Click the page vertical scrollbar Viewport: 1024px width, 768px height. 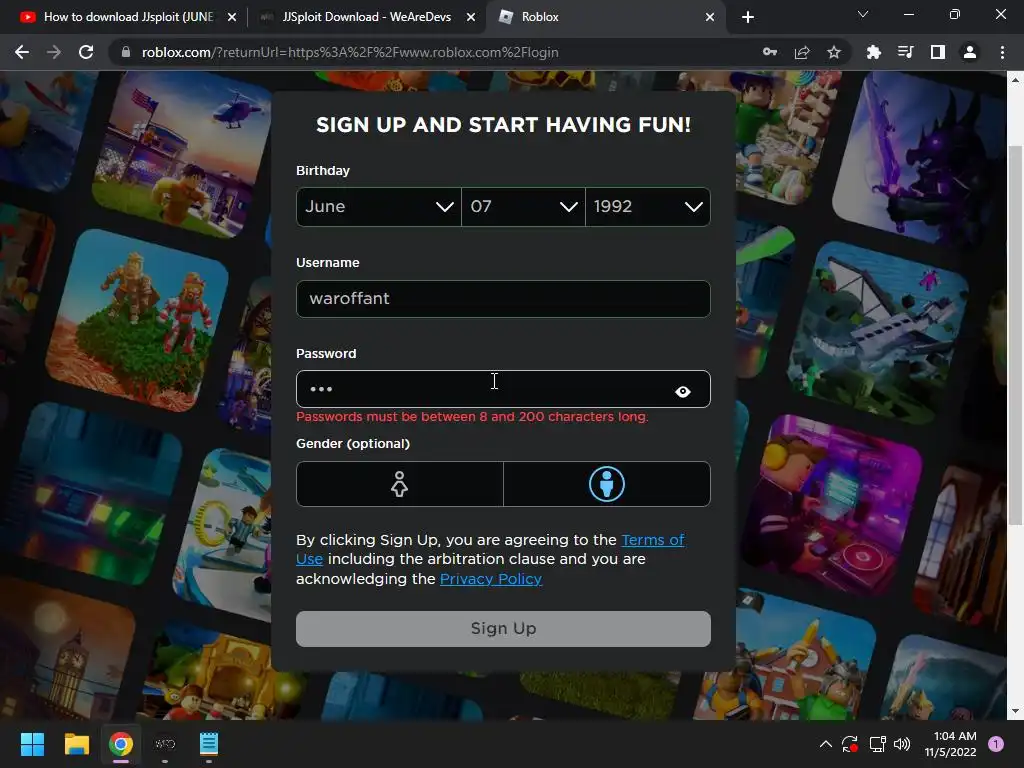click(1015, 333)
